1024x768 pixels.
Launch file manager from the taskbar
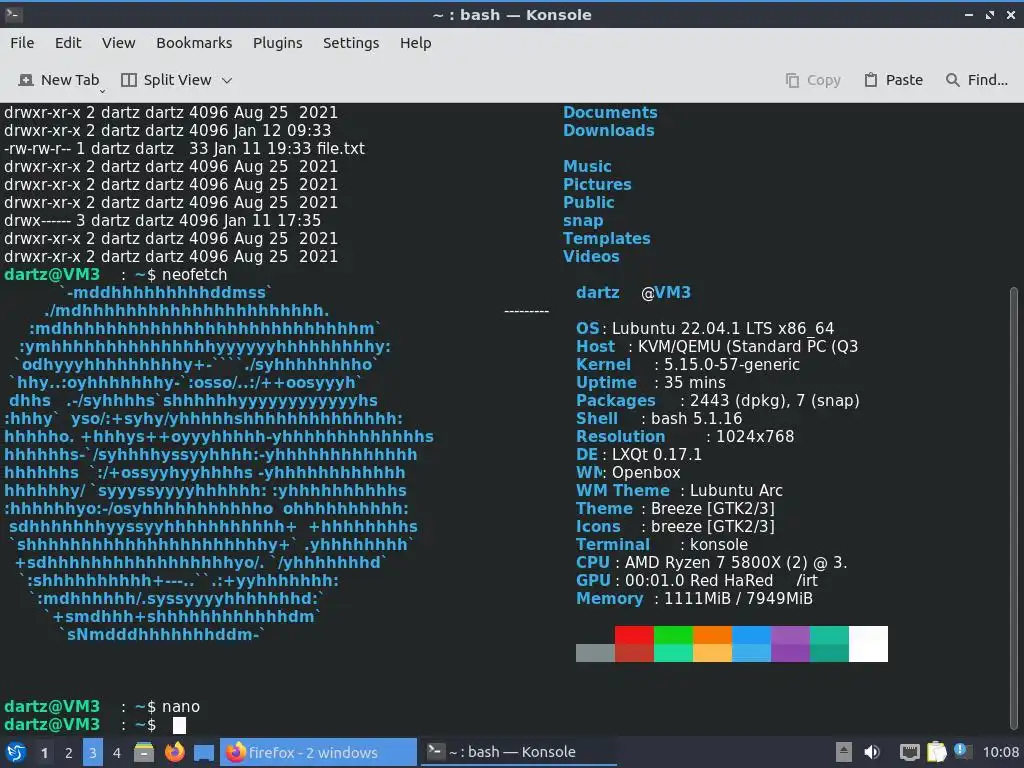coord(144,752)
